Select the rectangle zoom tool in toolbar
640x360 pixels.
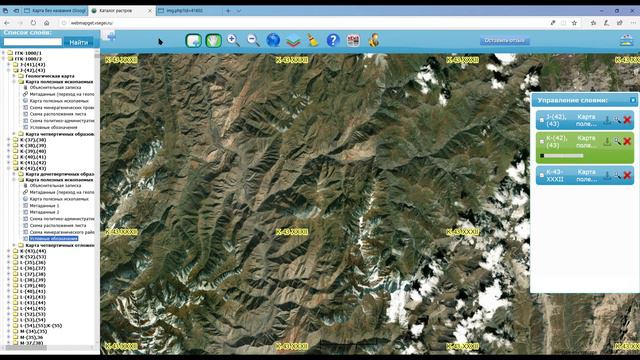[x=193, y=40]
